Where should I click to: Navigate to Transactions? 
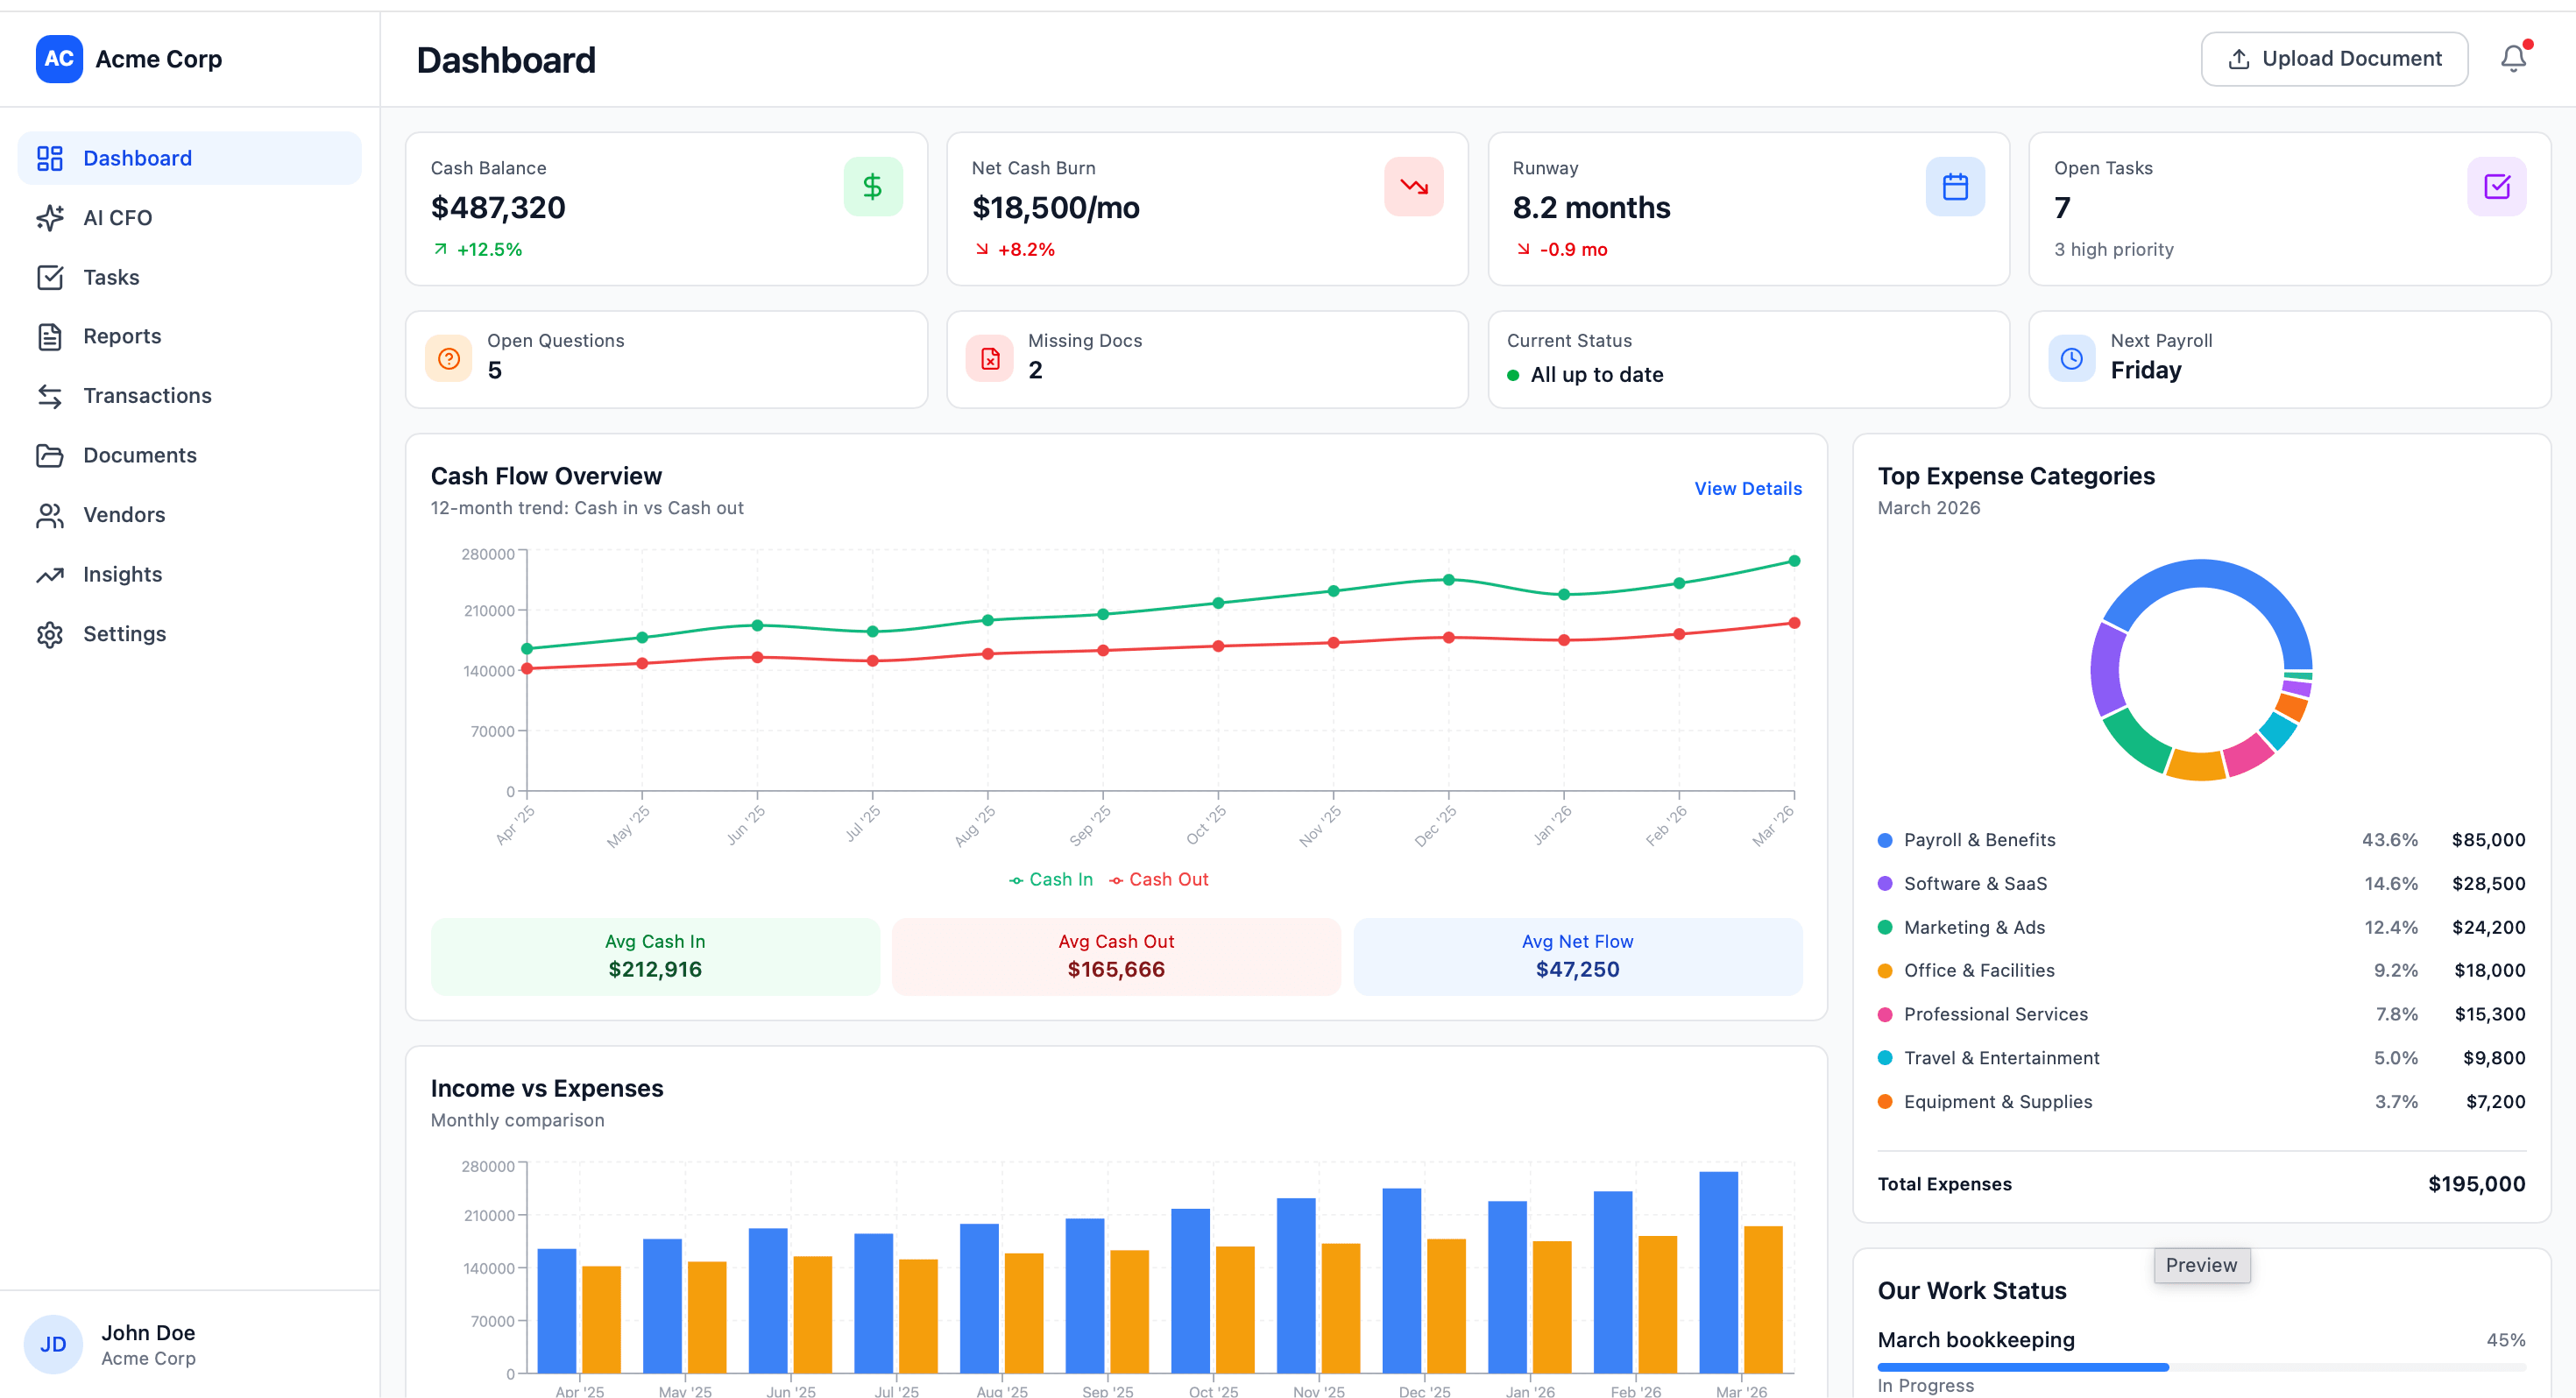click(189, 396)
